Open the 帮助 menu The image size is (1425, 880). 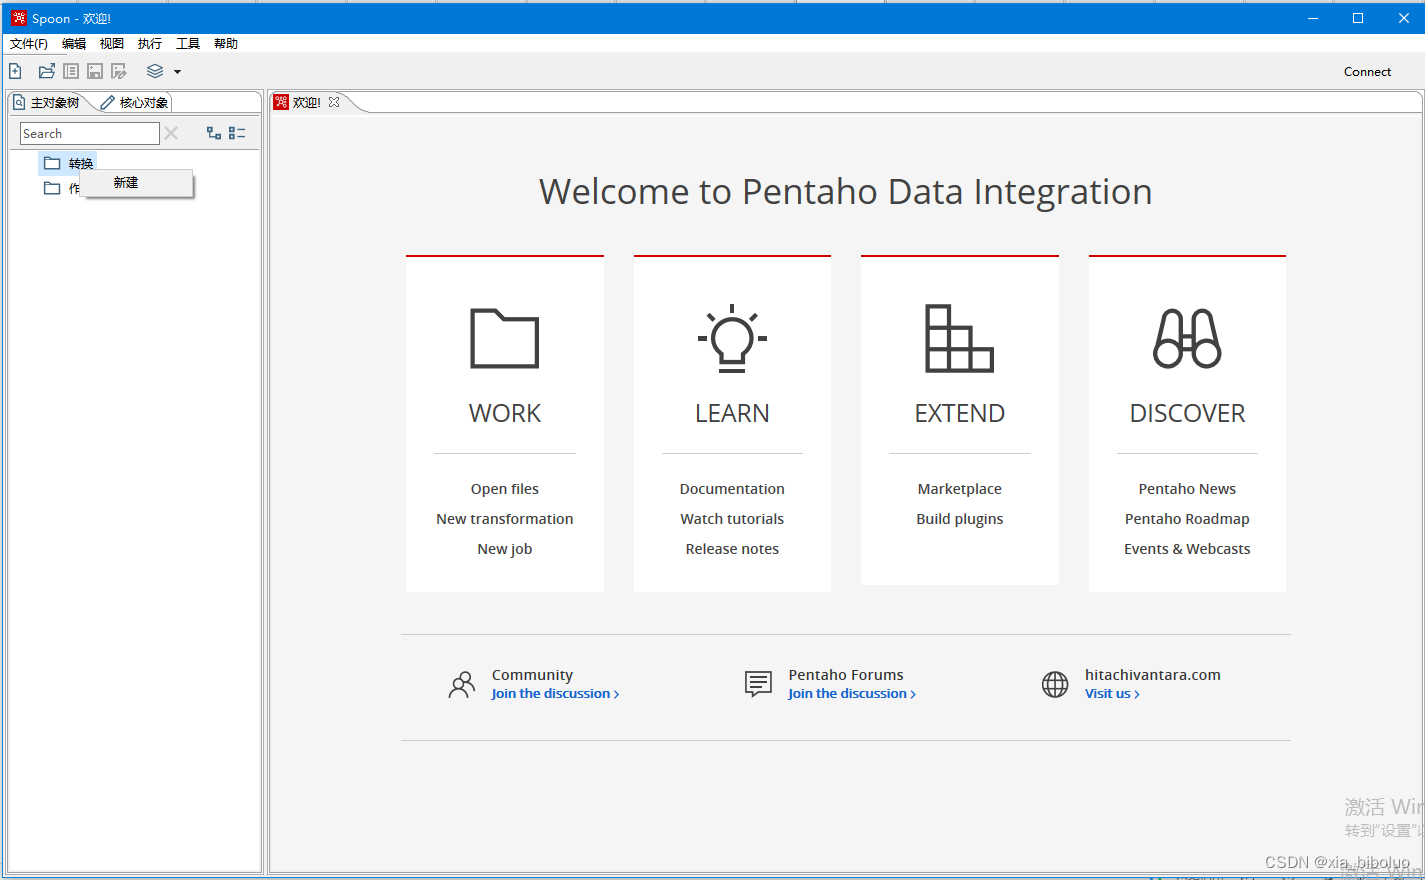pyautogui.click(x=226, y=43)
